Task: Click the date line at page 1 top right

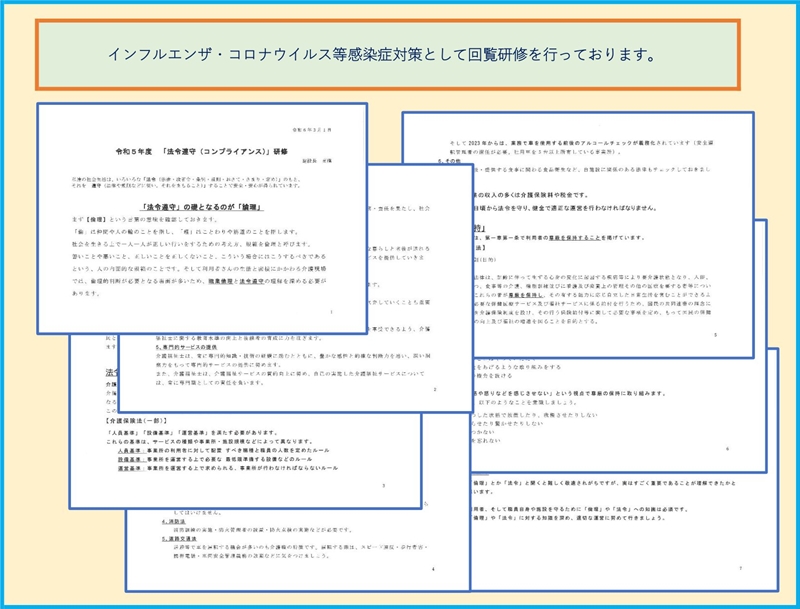Action: (312, 130)
